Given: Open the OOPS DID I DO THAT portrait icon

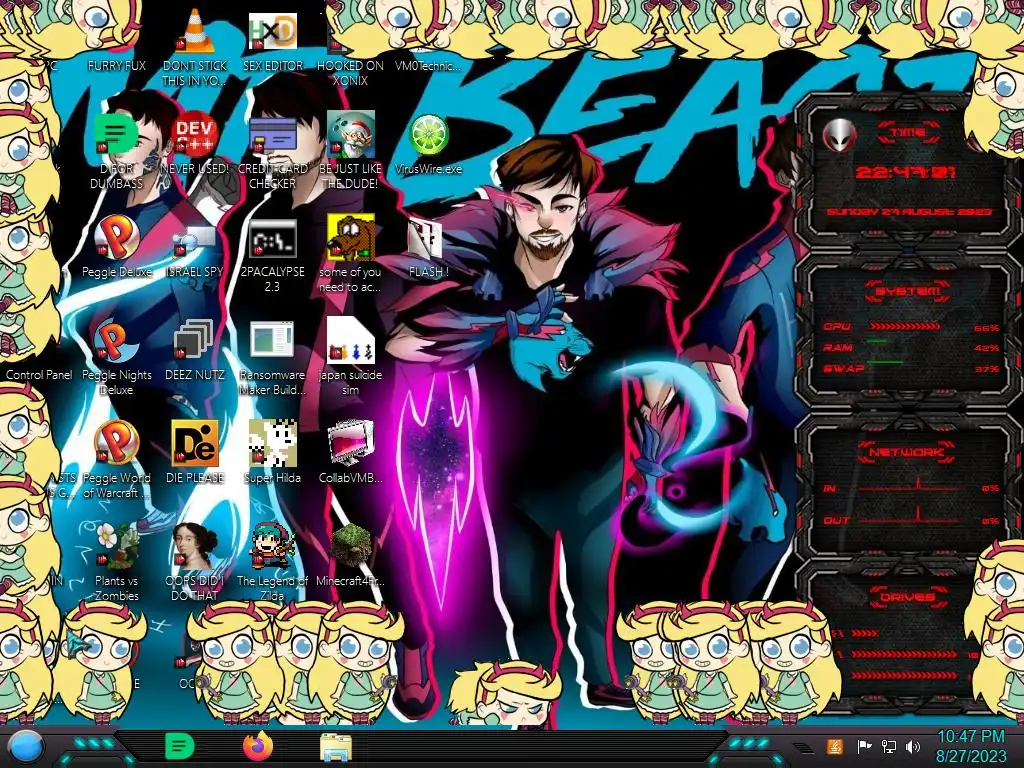Looking at the screenshot, I should point(195,562).
